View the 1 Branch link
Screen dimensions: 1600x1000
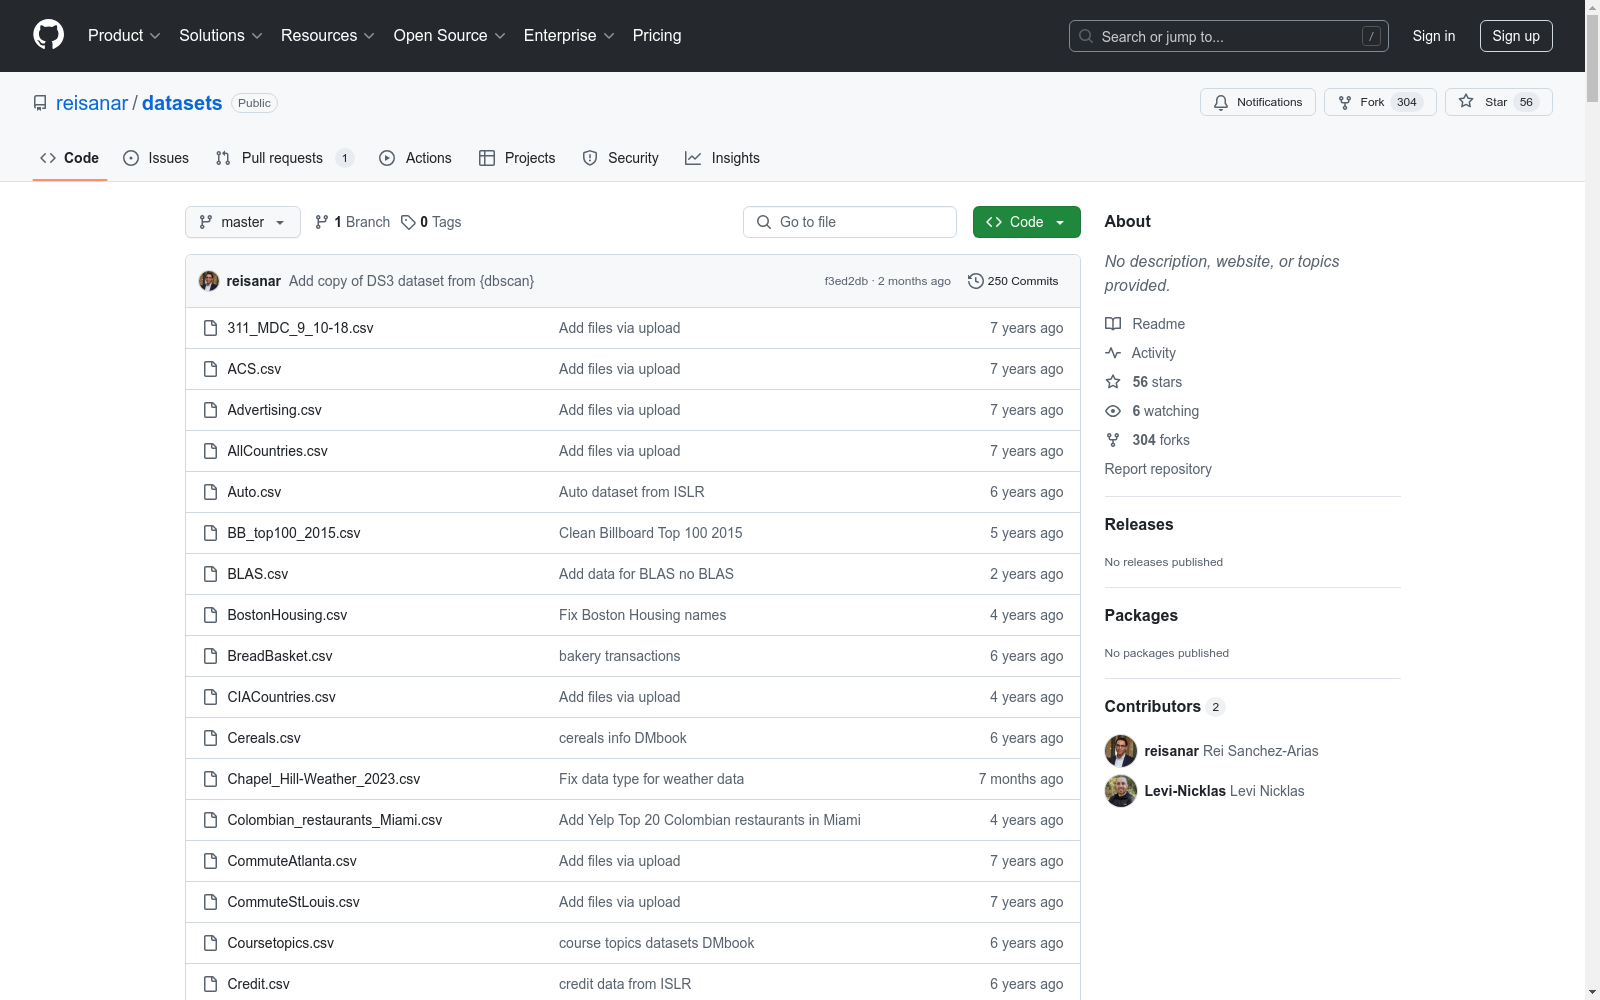pos(352,222)
